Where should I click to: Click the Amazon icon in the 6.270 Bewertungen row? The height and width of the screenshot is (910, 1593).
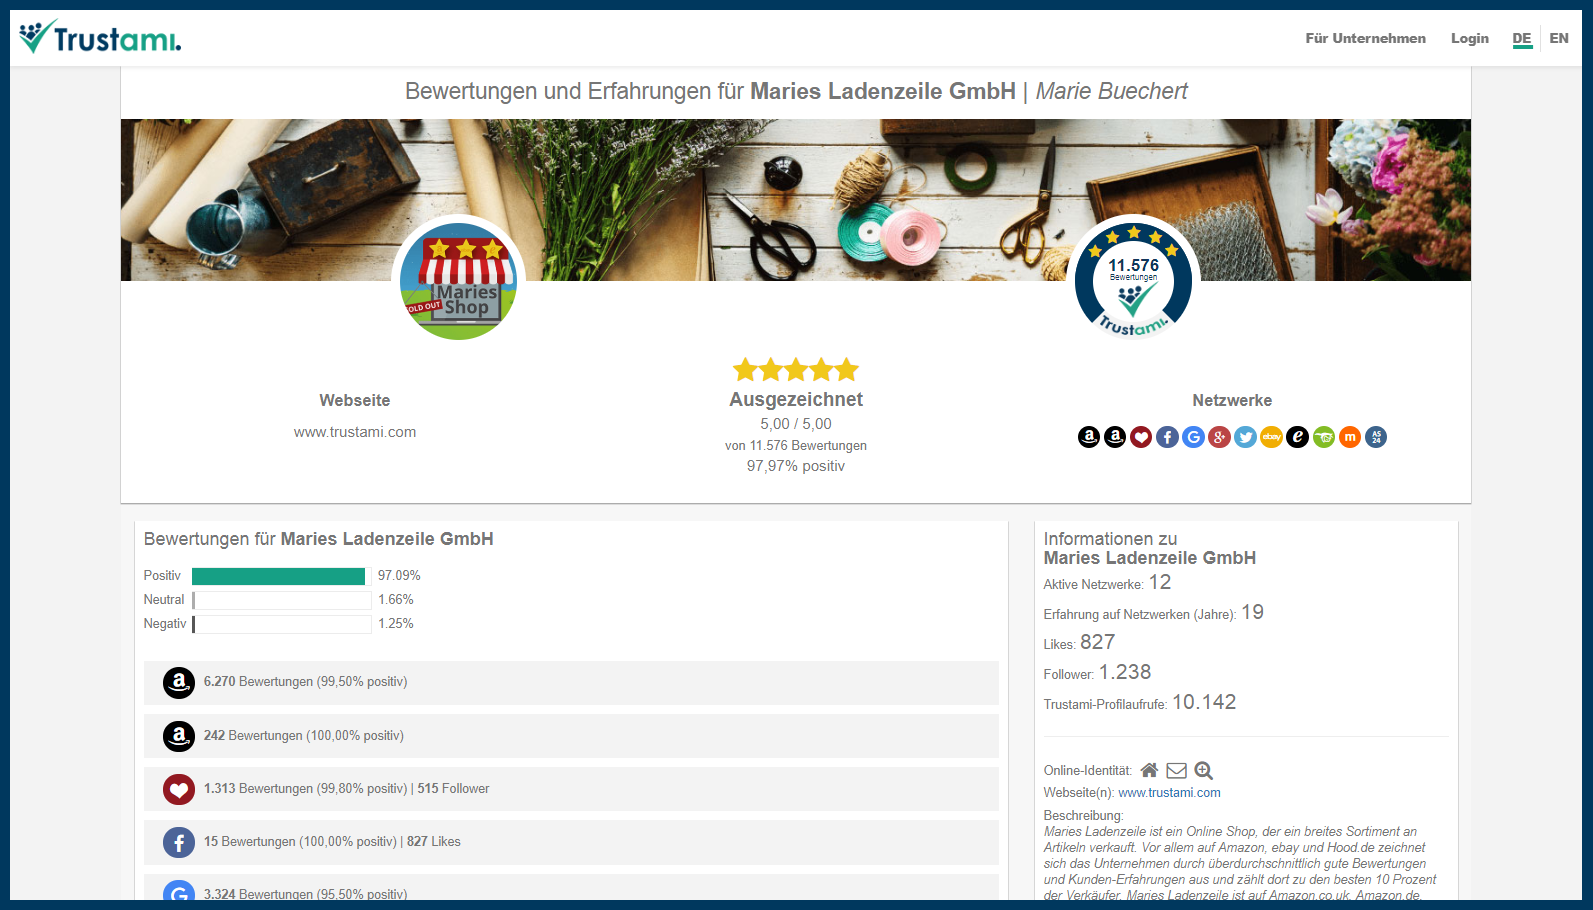[x=179, y=683]
